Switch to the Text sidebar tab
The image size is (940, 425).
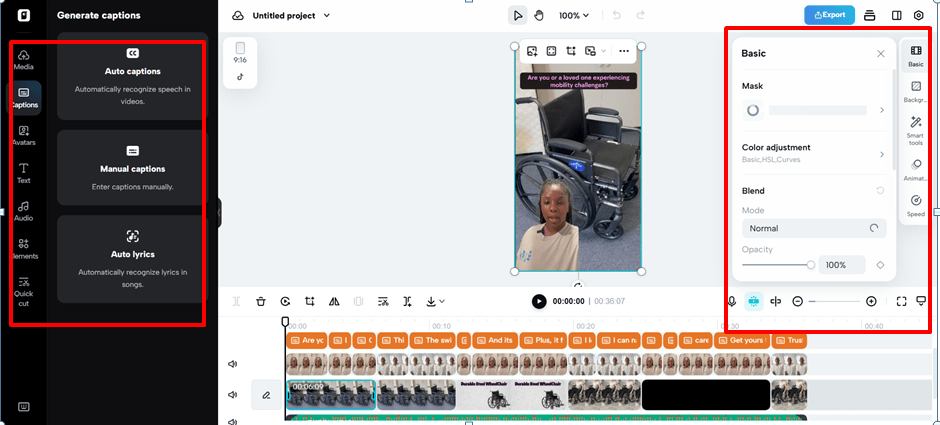pyautogui.click(x=24, y=172)
